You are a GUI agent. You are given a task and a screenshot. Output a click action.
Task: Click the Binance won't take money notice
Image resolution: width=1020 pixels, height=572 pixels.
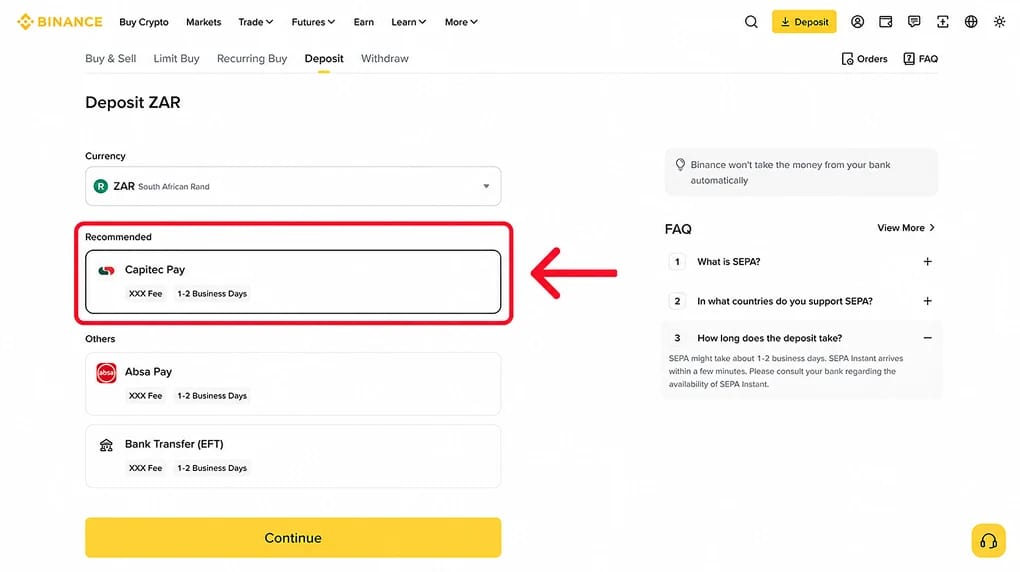(801, 172)
